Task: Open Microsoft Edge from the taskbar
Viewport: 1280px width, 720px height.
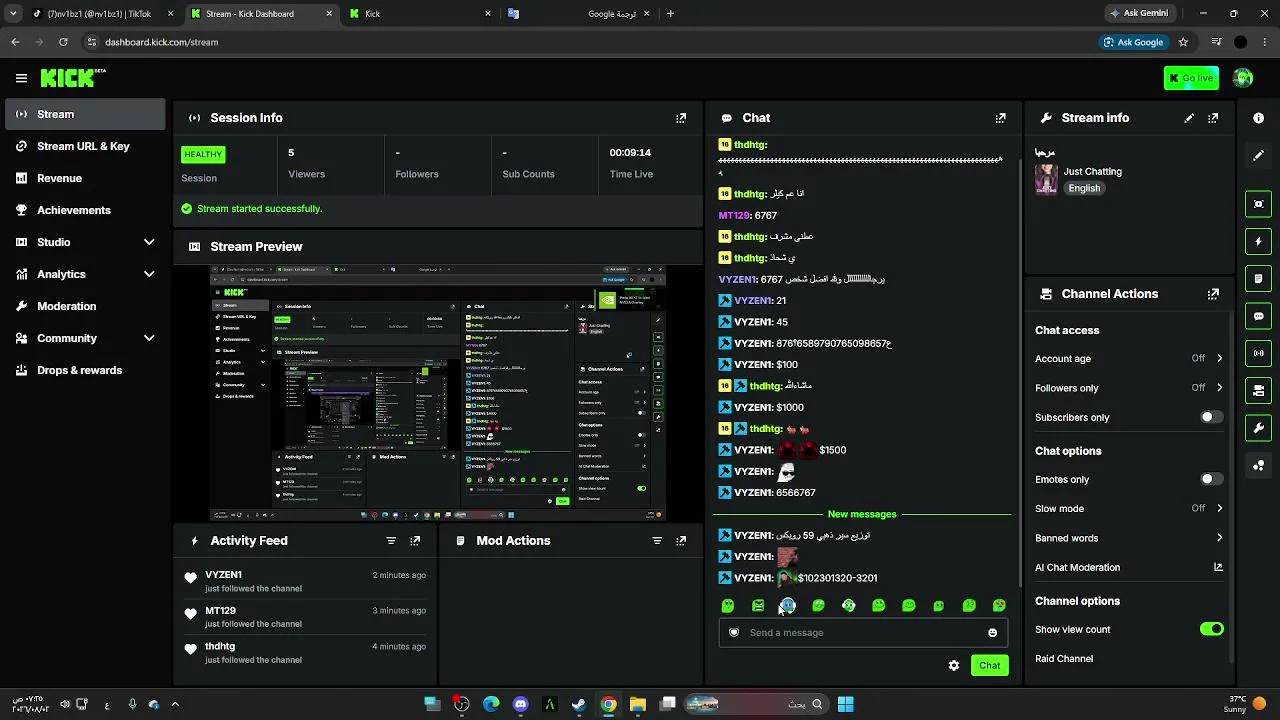Action: coord(491,704)
